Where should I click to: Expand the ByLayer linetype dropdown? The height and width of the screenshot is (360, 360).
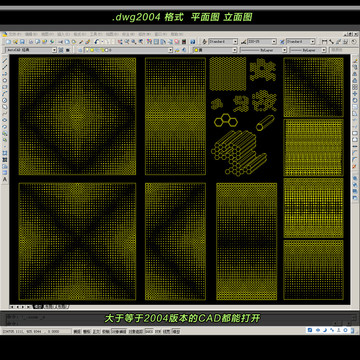(x=263, y=50)
